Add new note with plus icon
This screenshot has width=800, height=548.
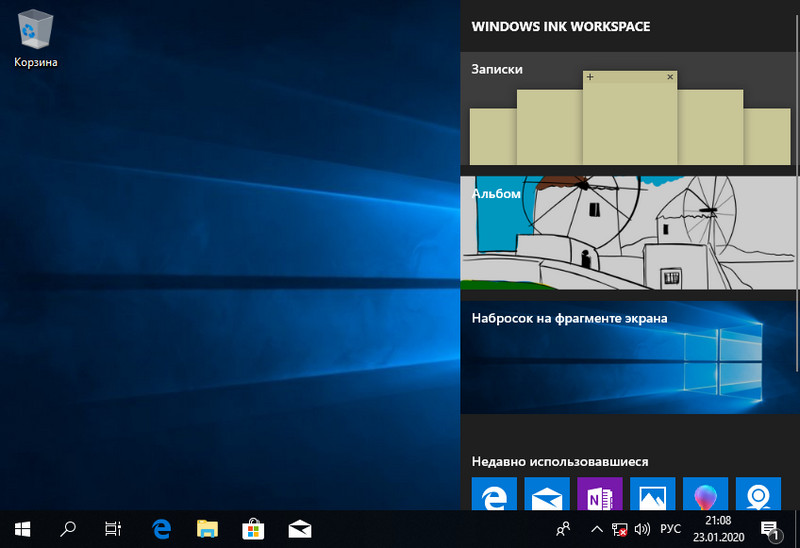tap(590, 77)
